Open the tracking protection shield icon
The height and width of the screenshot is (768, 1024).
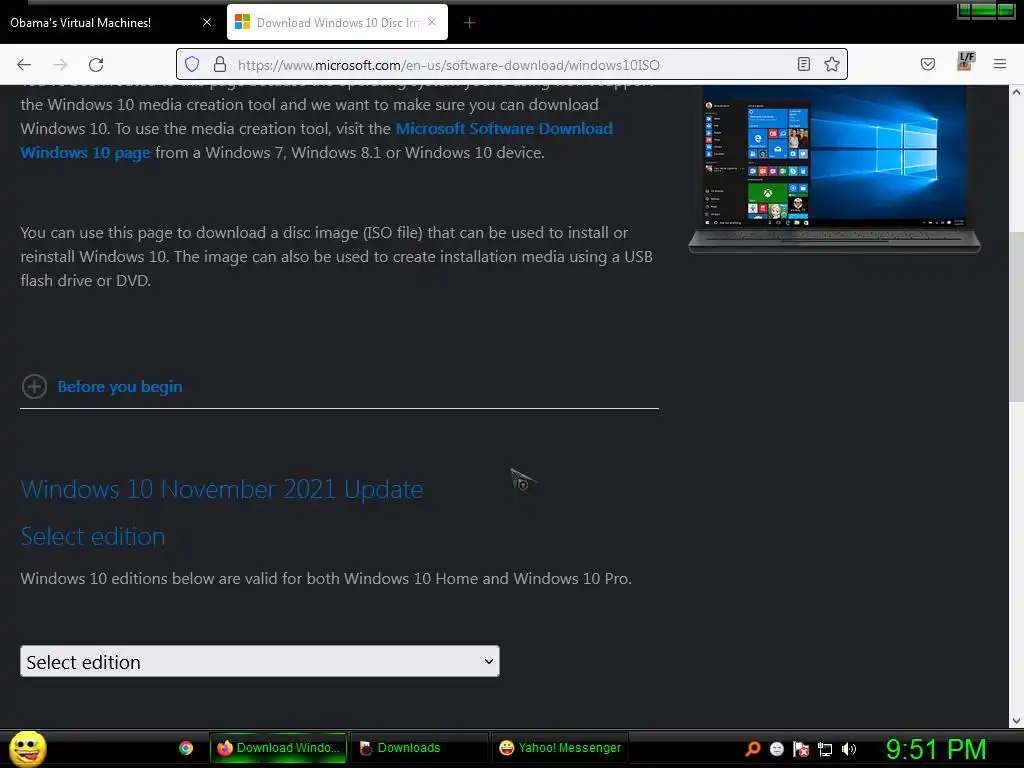192,64
